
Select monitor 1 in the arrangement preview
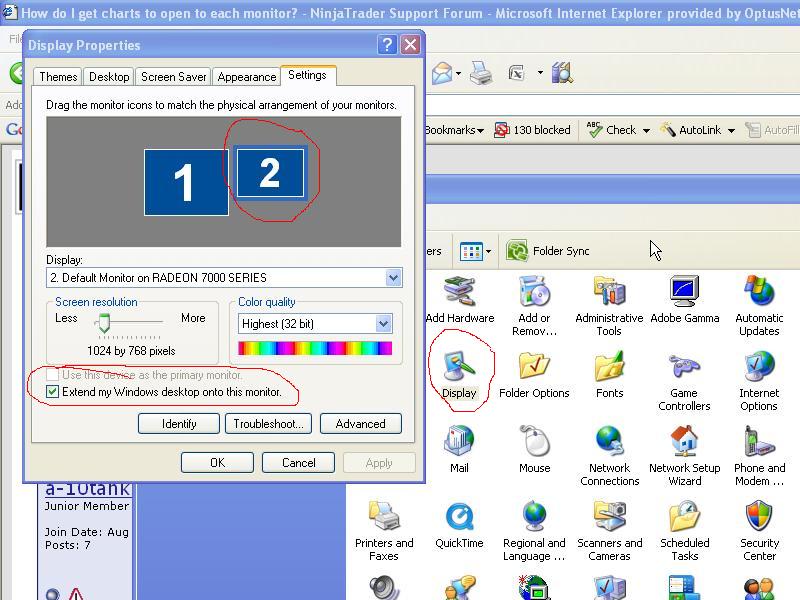coord(186,182)
